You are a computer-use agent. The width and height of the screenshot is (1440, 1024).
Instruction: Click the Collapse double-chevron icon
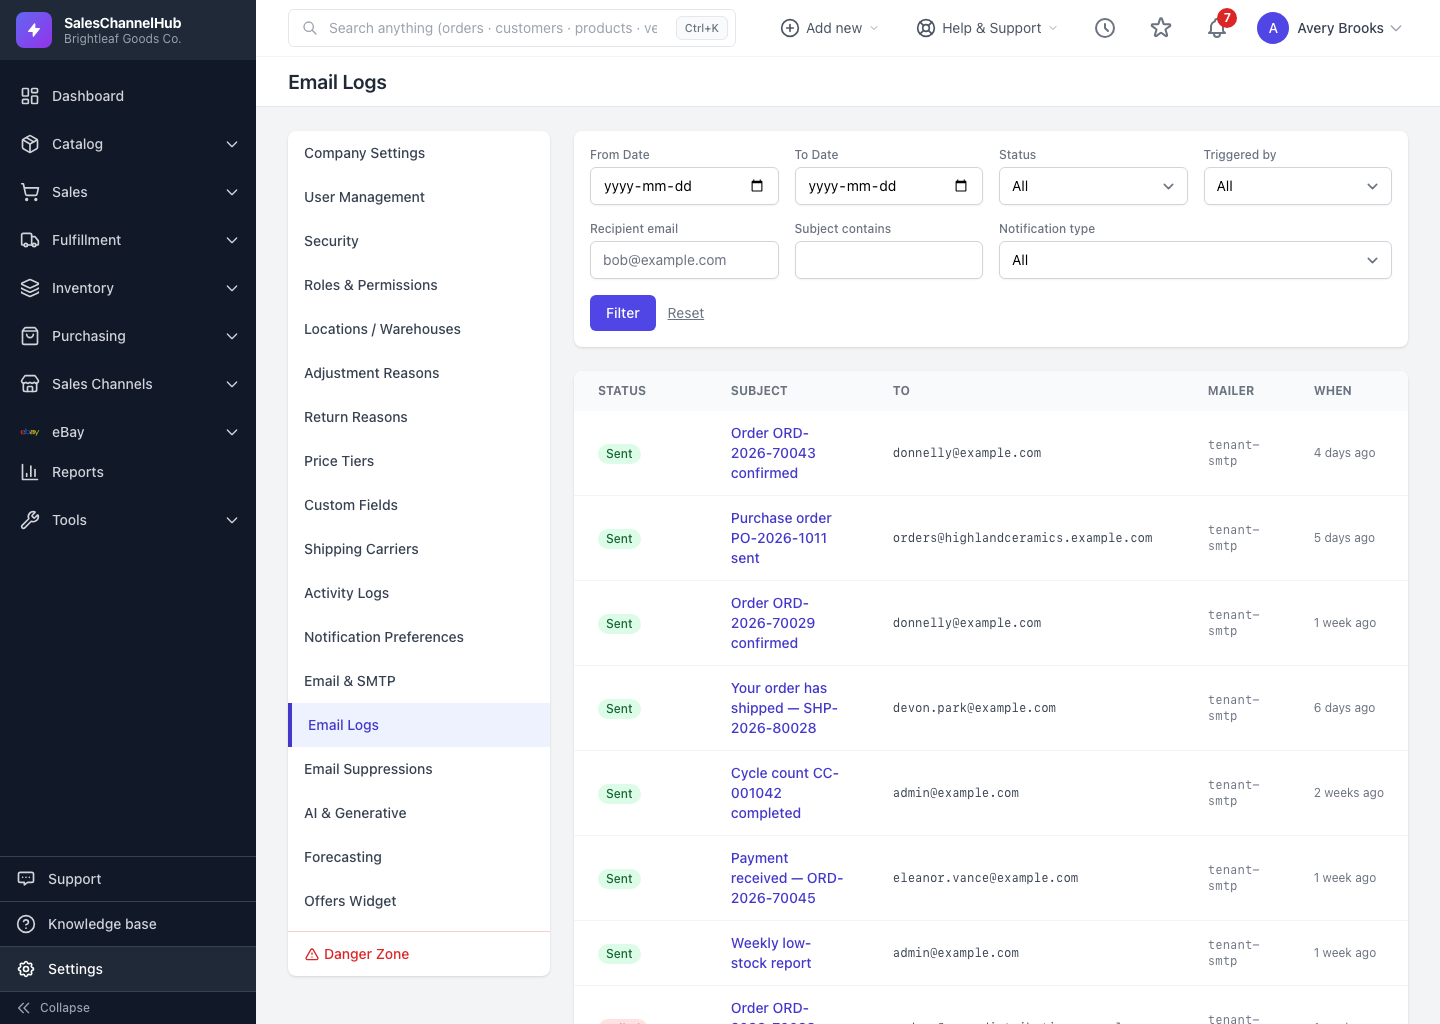pos(24,1008)
